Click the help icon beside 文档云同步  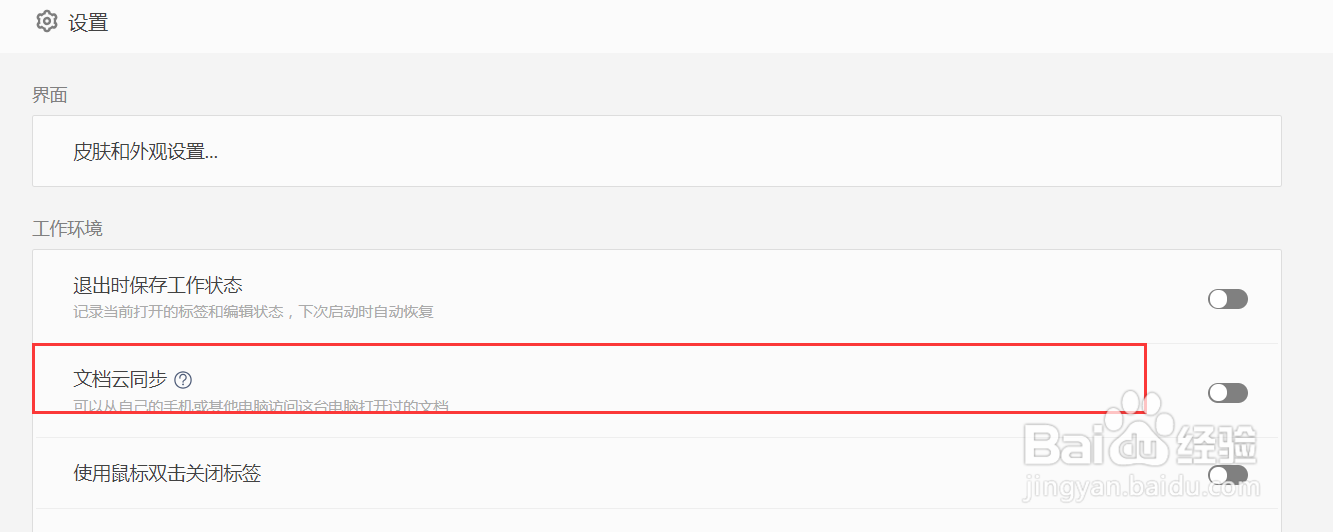pyautogui.click(x=183, y=380)
